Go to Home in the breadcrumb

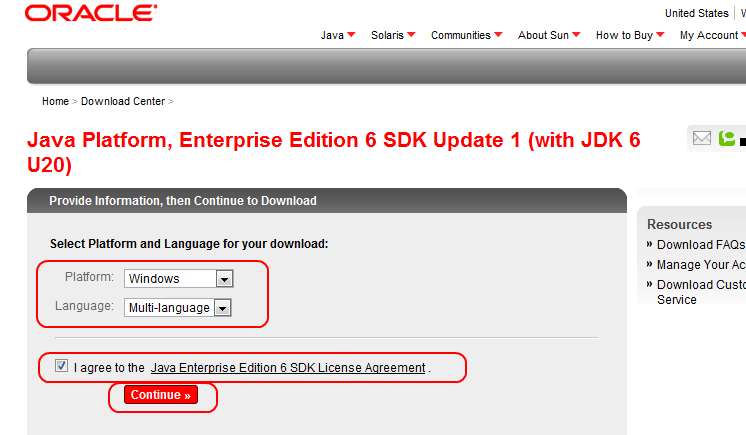tap(55, 101)
